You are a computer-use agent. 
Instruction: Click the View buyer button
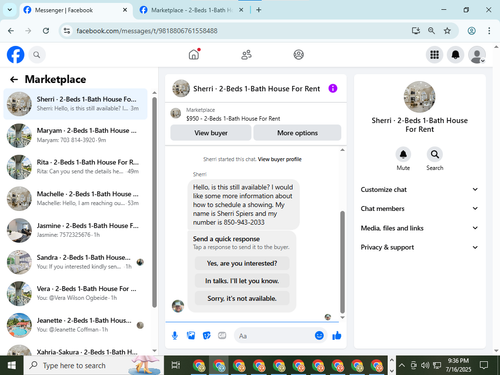coord(211,133)
